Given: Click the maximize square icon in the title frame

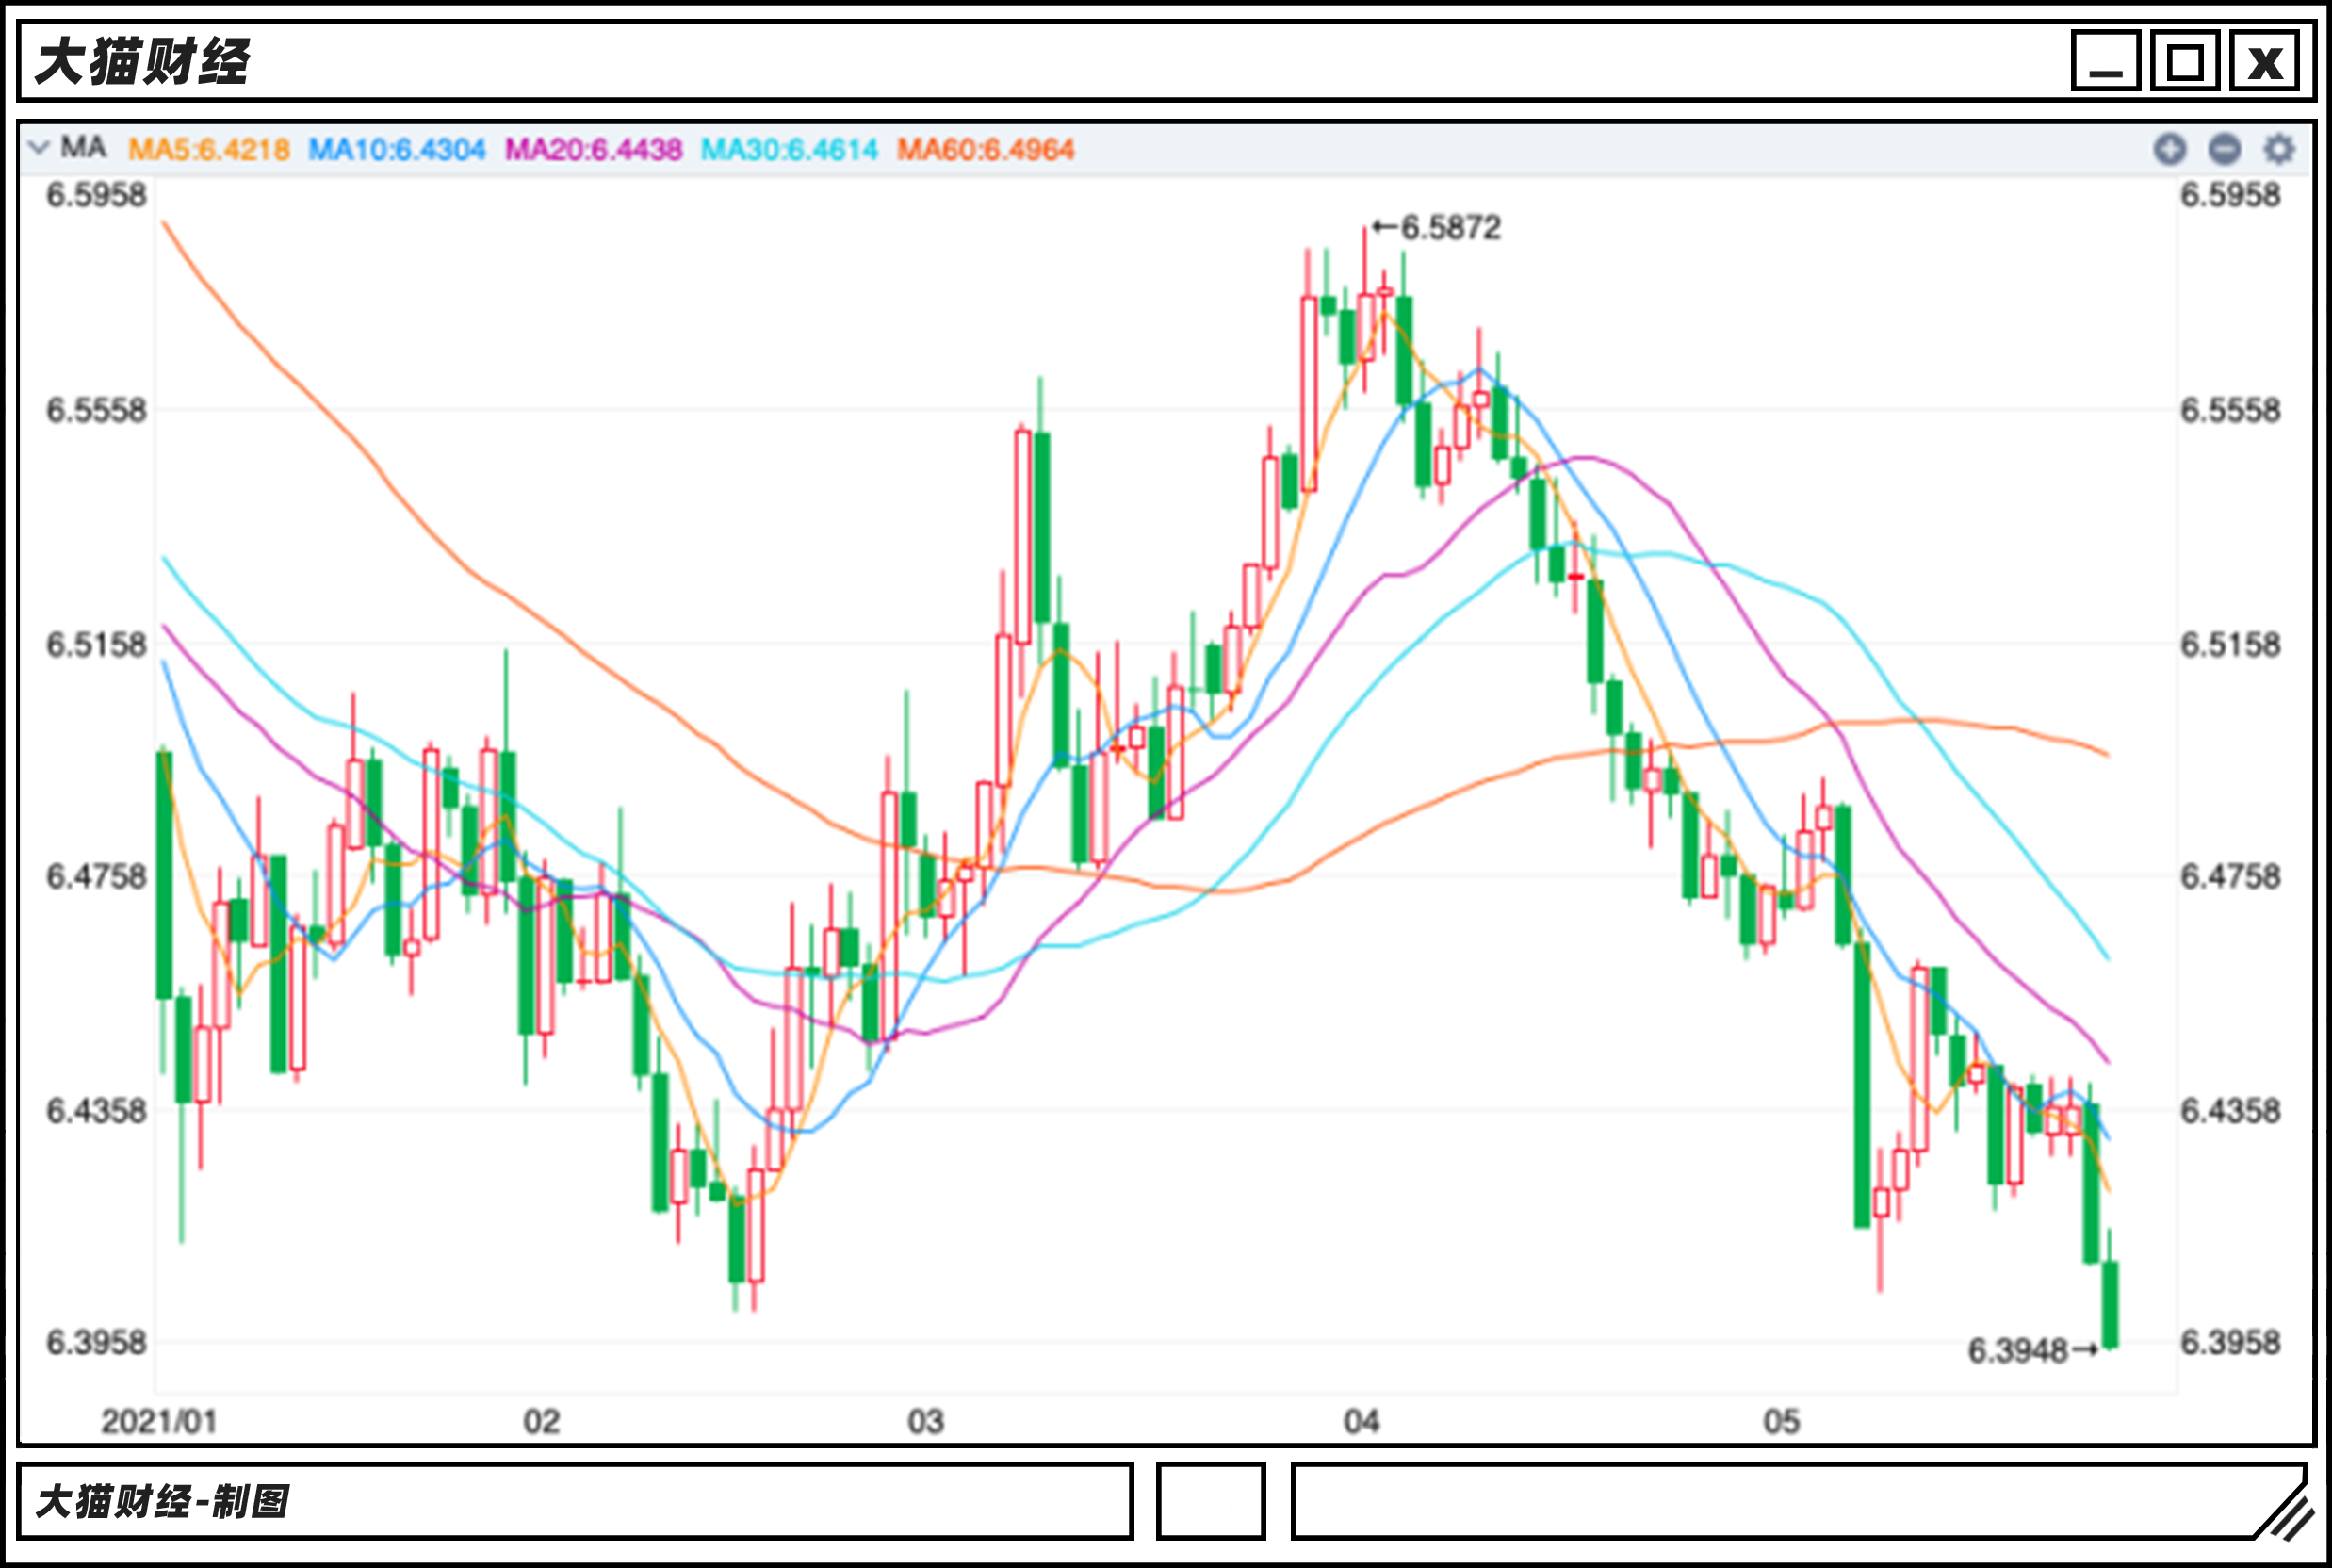Looking at the screenshot, I should click(x=2185, y=62).
